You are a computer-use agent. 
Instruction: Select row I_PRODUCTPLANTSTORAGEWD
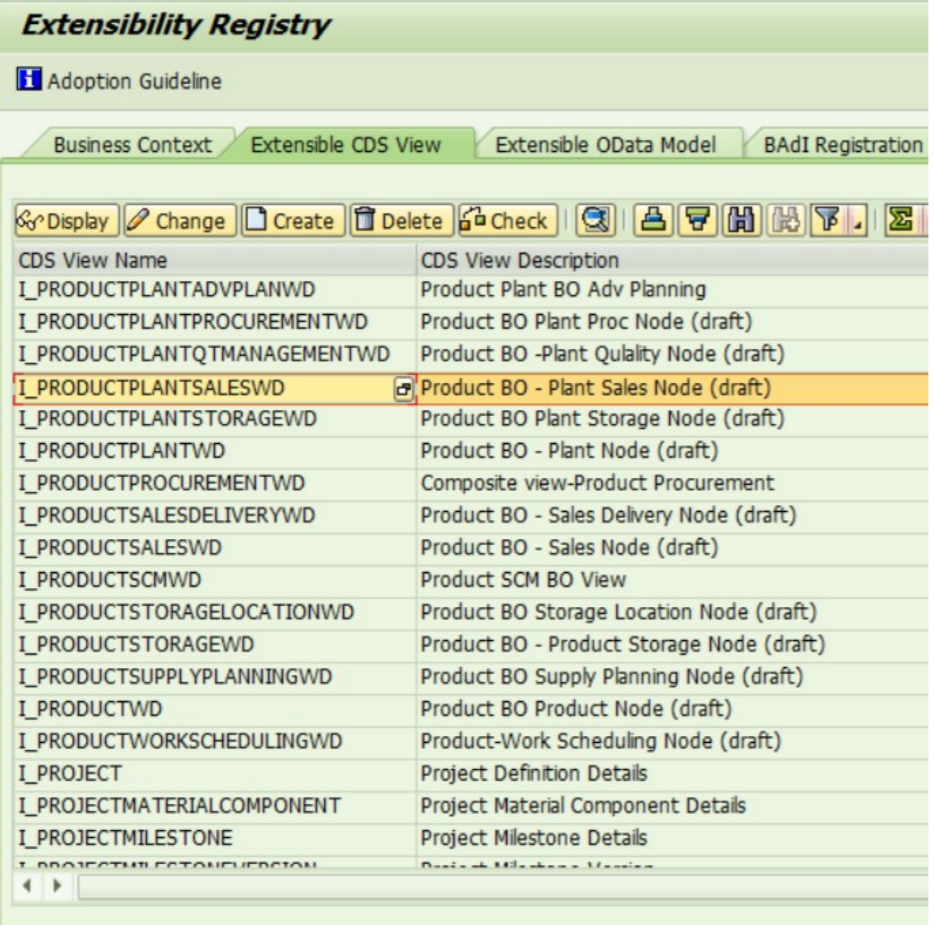click(x=214, y=419)
